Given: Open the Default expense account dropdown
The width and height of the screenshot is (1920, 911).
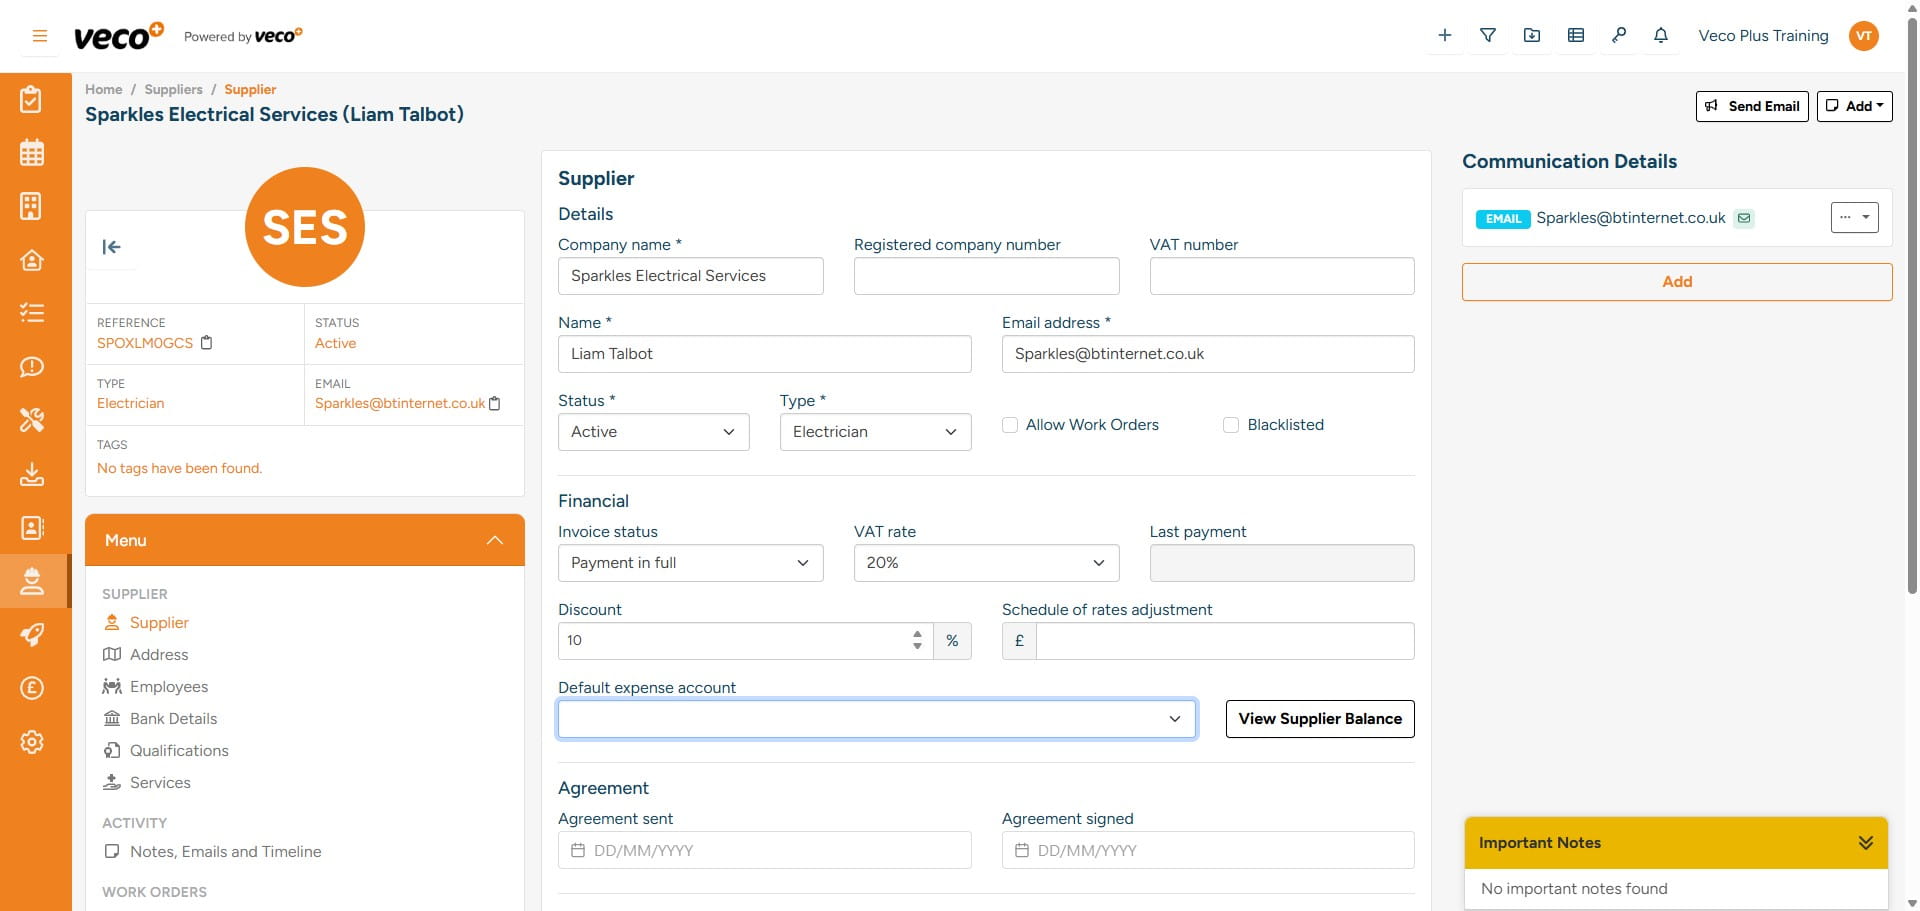Looking at the screenshot, I should [876, 719].
